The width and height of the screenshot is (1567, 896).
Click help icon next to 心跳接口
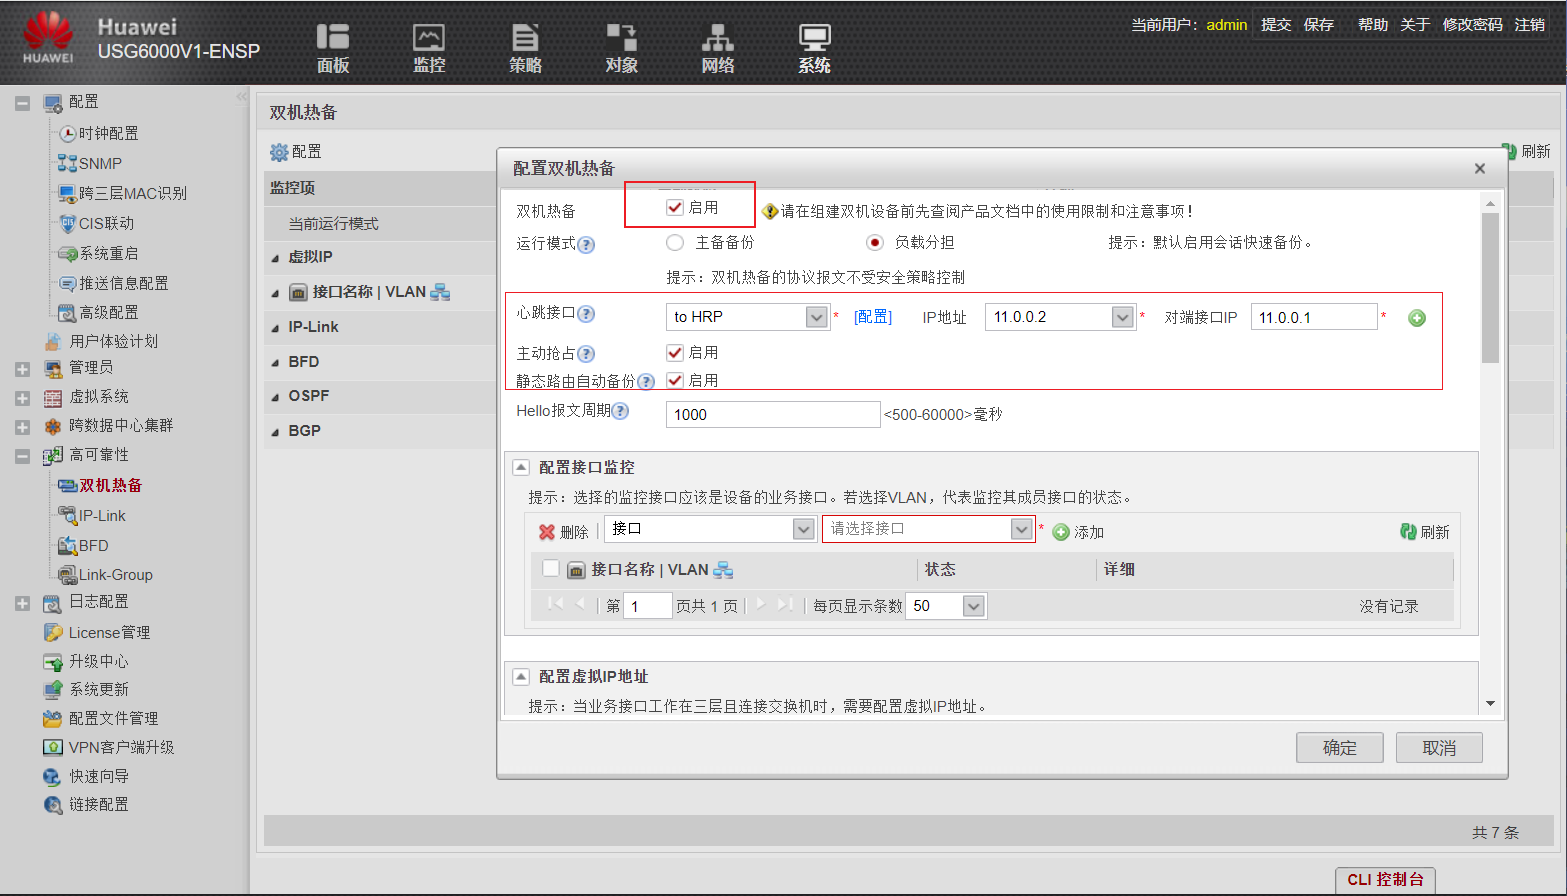tap(586, 314)
